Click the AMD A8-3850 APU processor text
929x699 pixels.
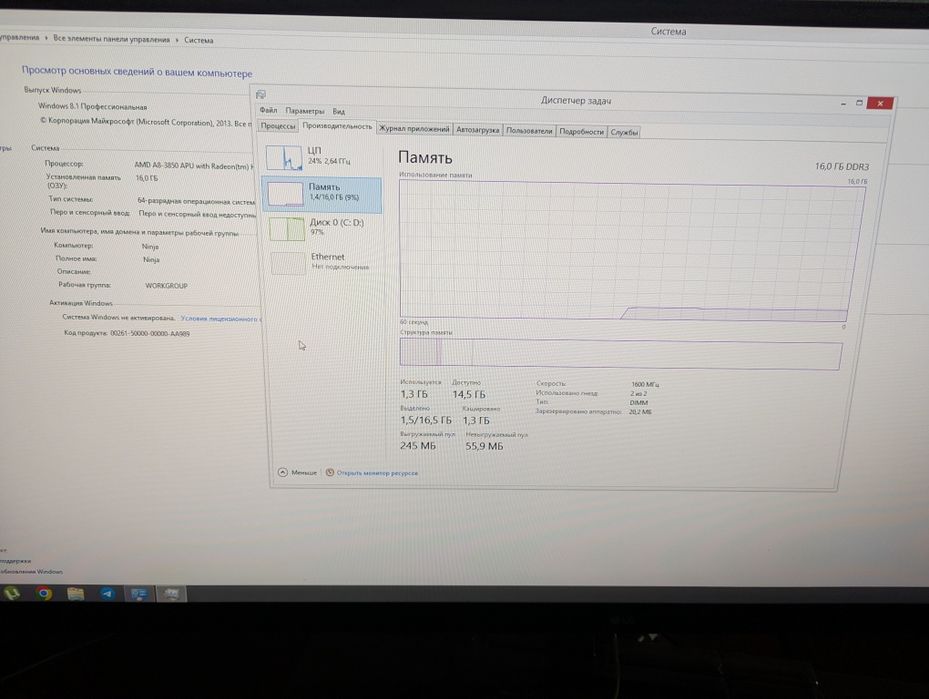[x=194, y=166]
